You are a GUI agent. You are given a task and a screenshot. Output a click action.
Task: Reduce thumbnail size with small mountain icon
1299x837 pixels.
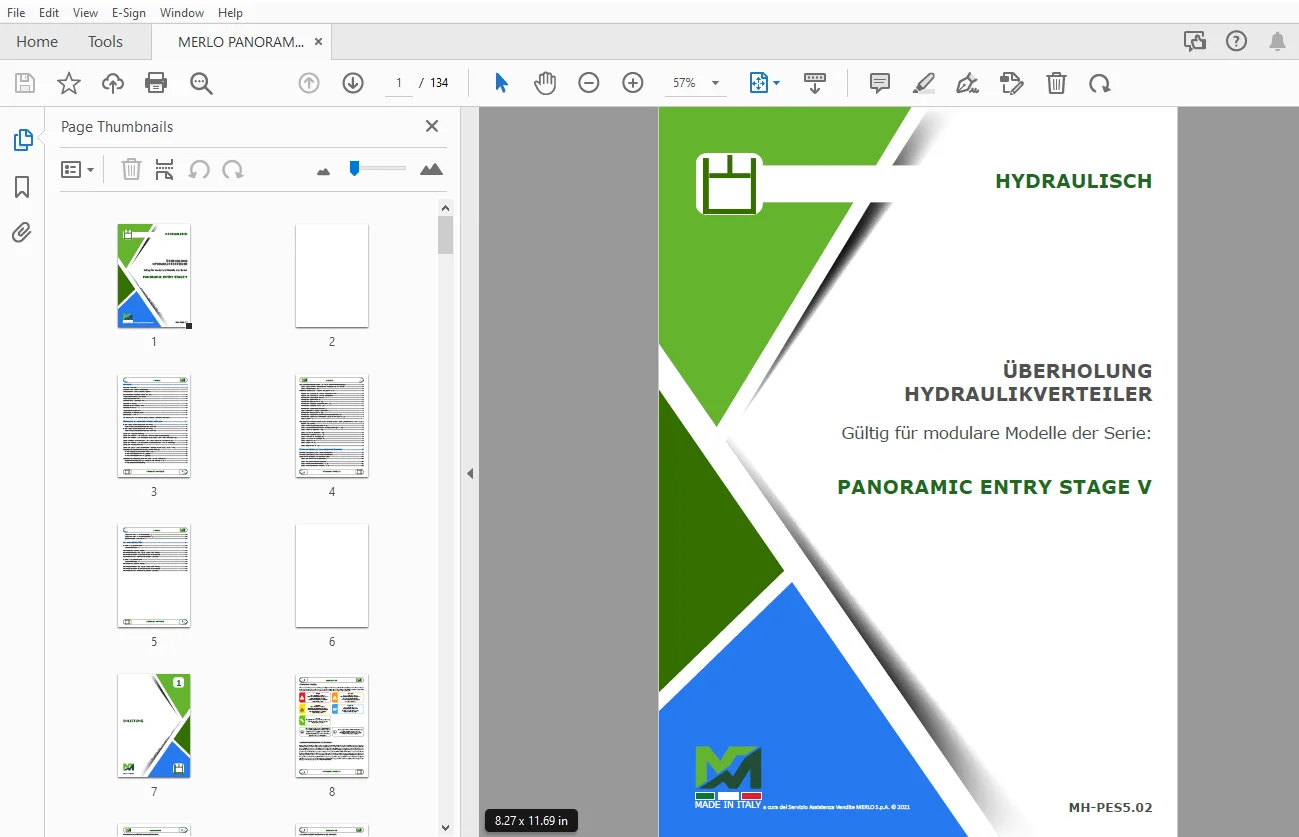(323, 171)
